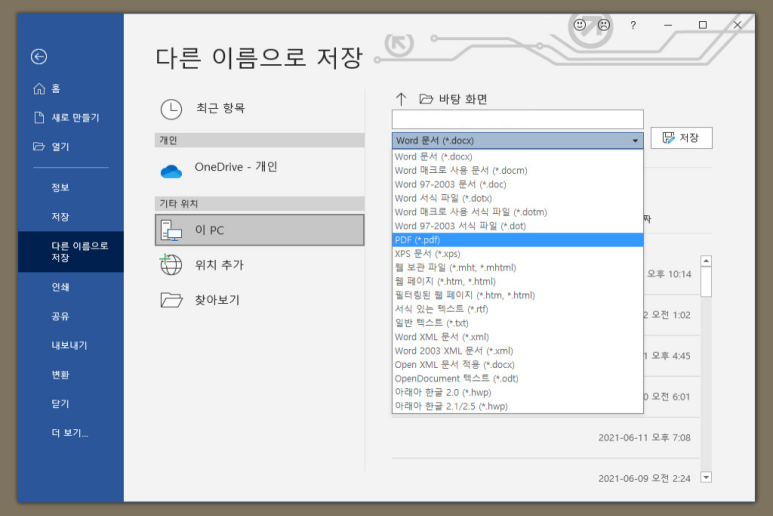773x516 pixels.
Task: Click the 찾아보기 folder icon
Action: coord(171,300)
